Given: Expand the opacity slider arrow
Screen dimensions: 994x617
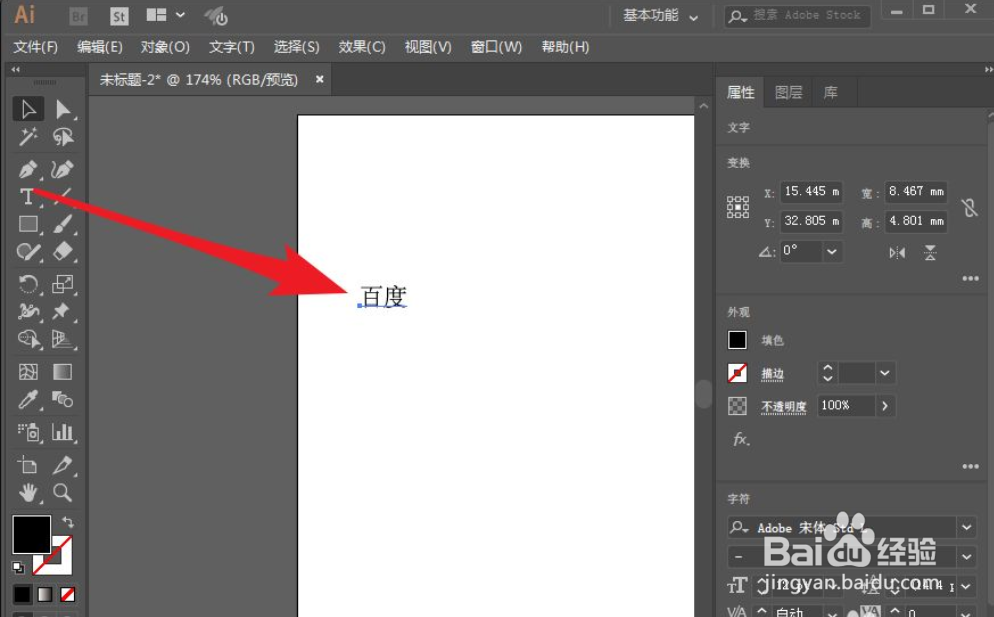Looking at the screenshot, I should [885, 405].
